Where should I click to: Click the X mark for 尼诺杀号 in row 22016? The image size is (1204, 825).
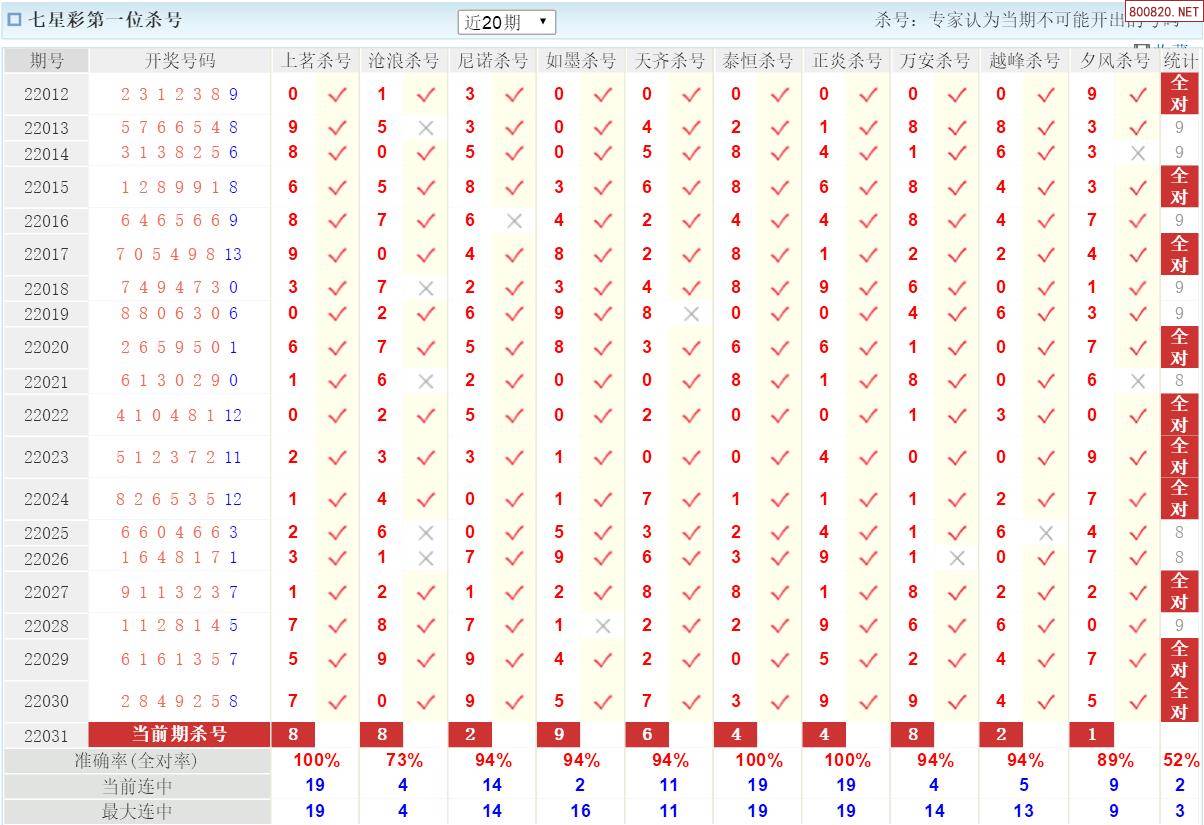(x=515, y=221)
